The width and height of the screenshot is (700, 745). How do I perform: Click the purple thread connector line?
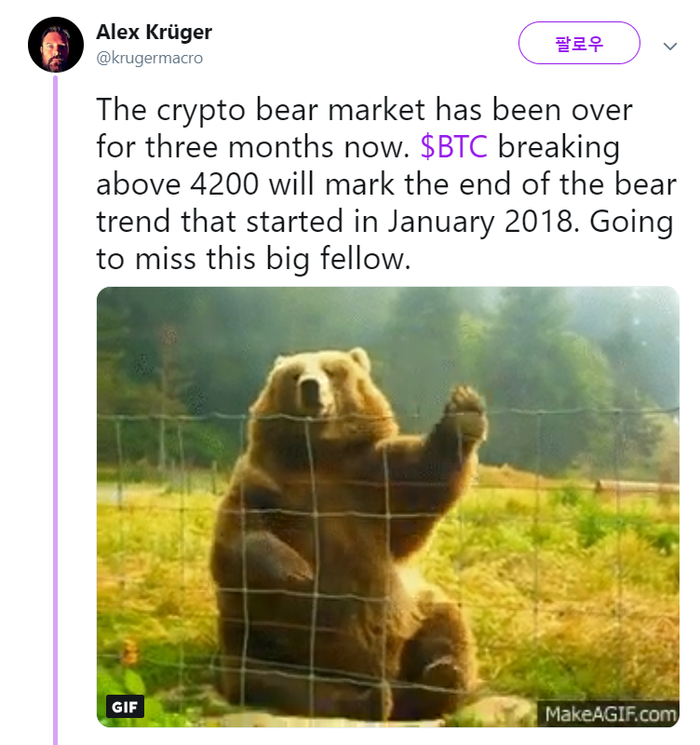pos(55,409)
